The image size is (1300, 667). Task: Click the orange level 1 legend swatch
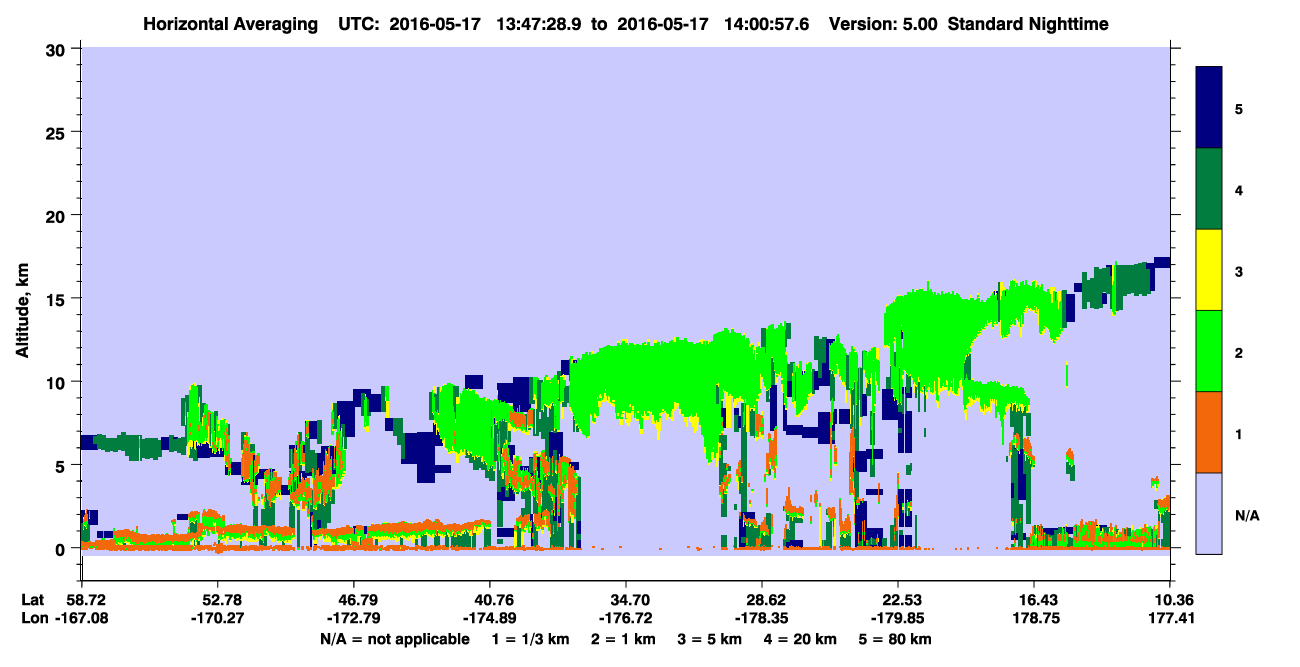pyautogui.click(x=1209, y=432)
